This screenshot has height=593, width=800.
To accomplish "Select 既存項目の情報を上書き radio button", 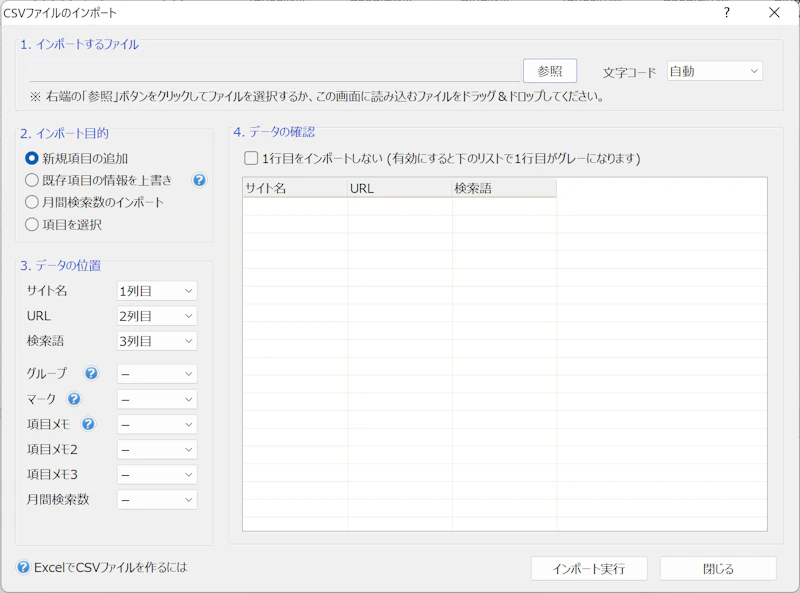I will (32, 180).
